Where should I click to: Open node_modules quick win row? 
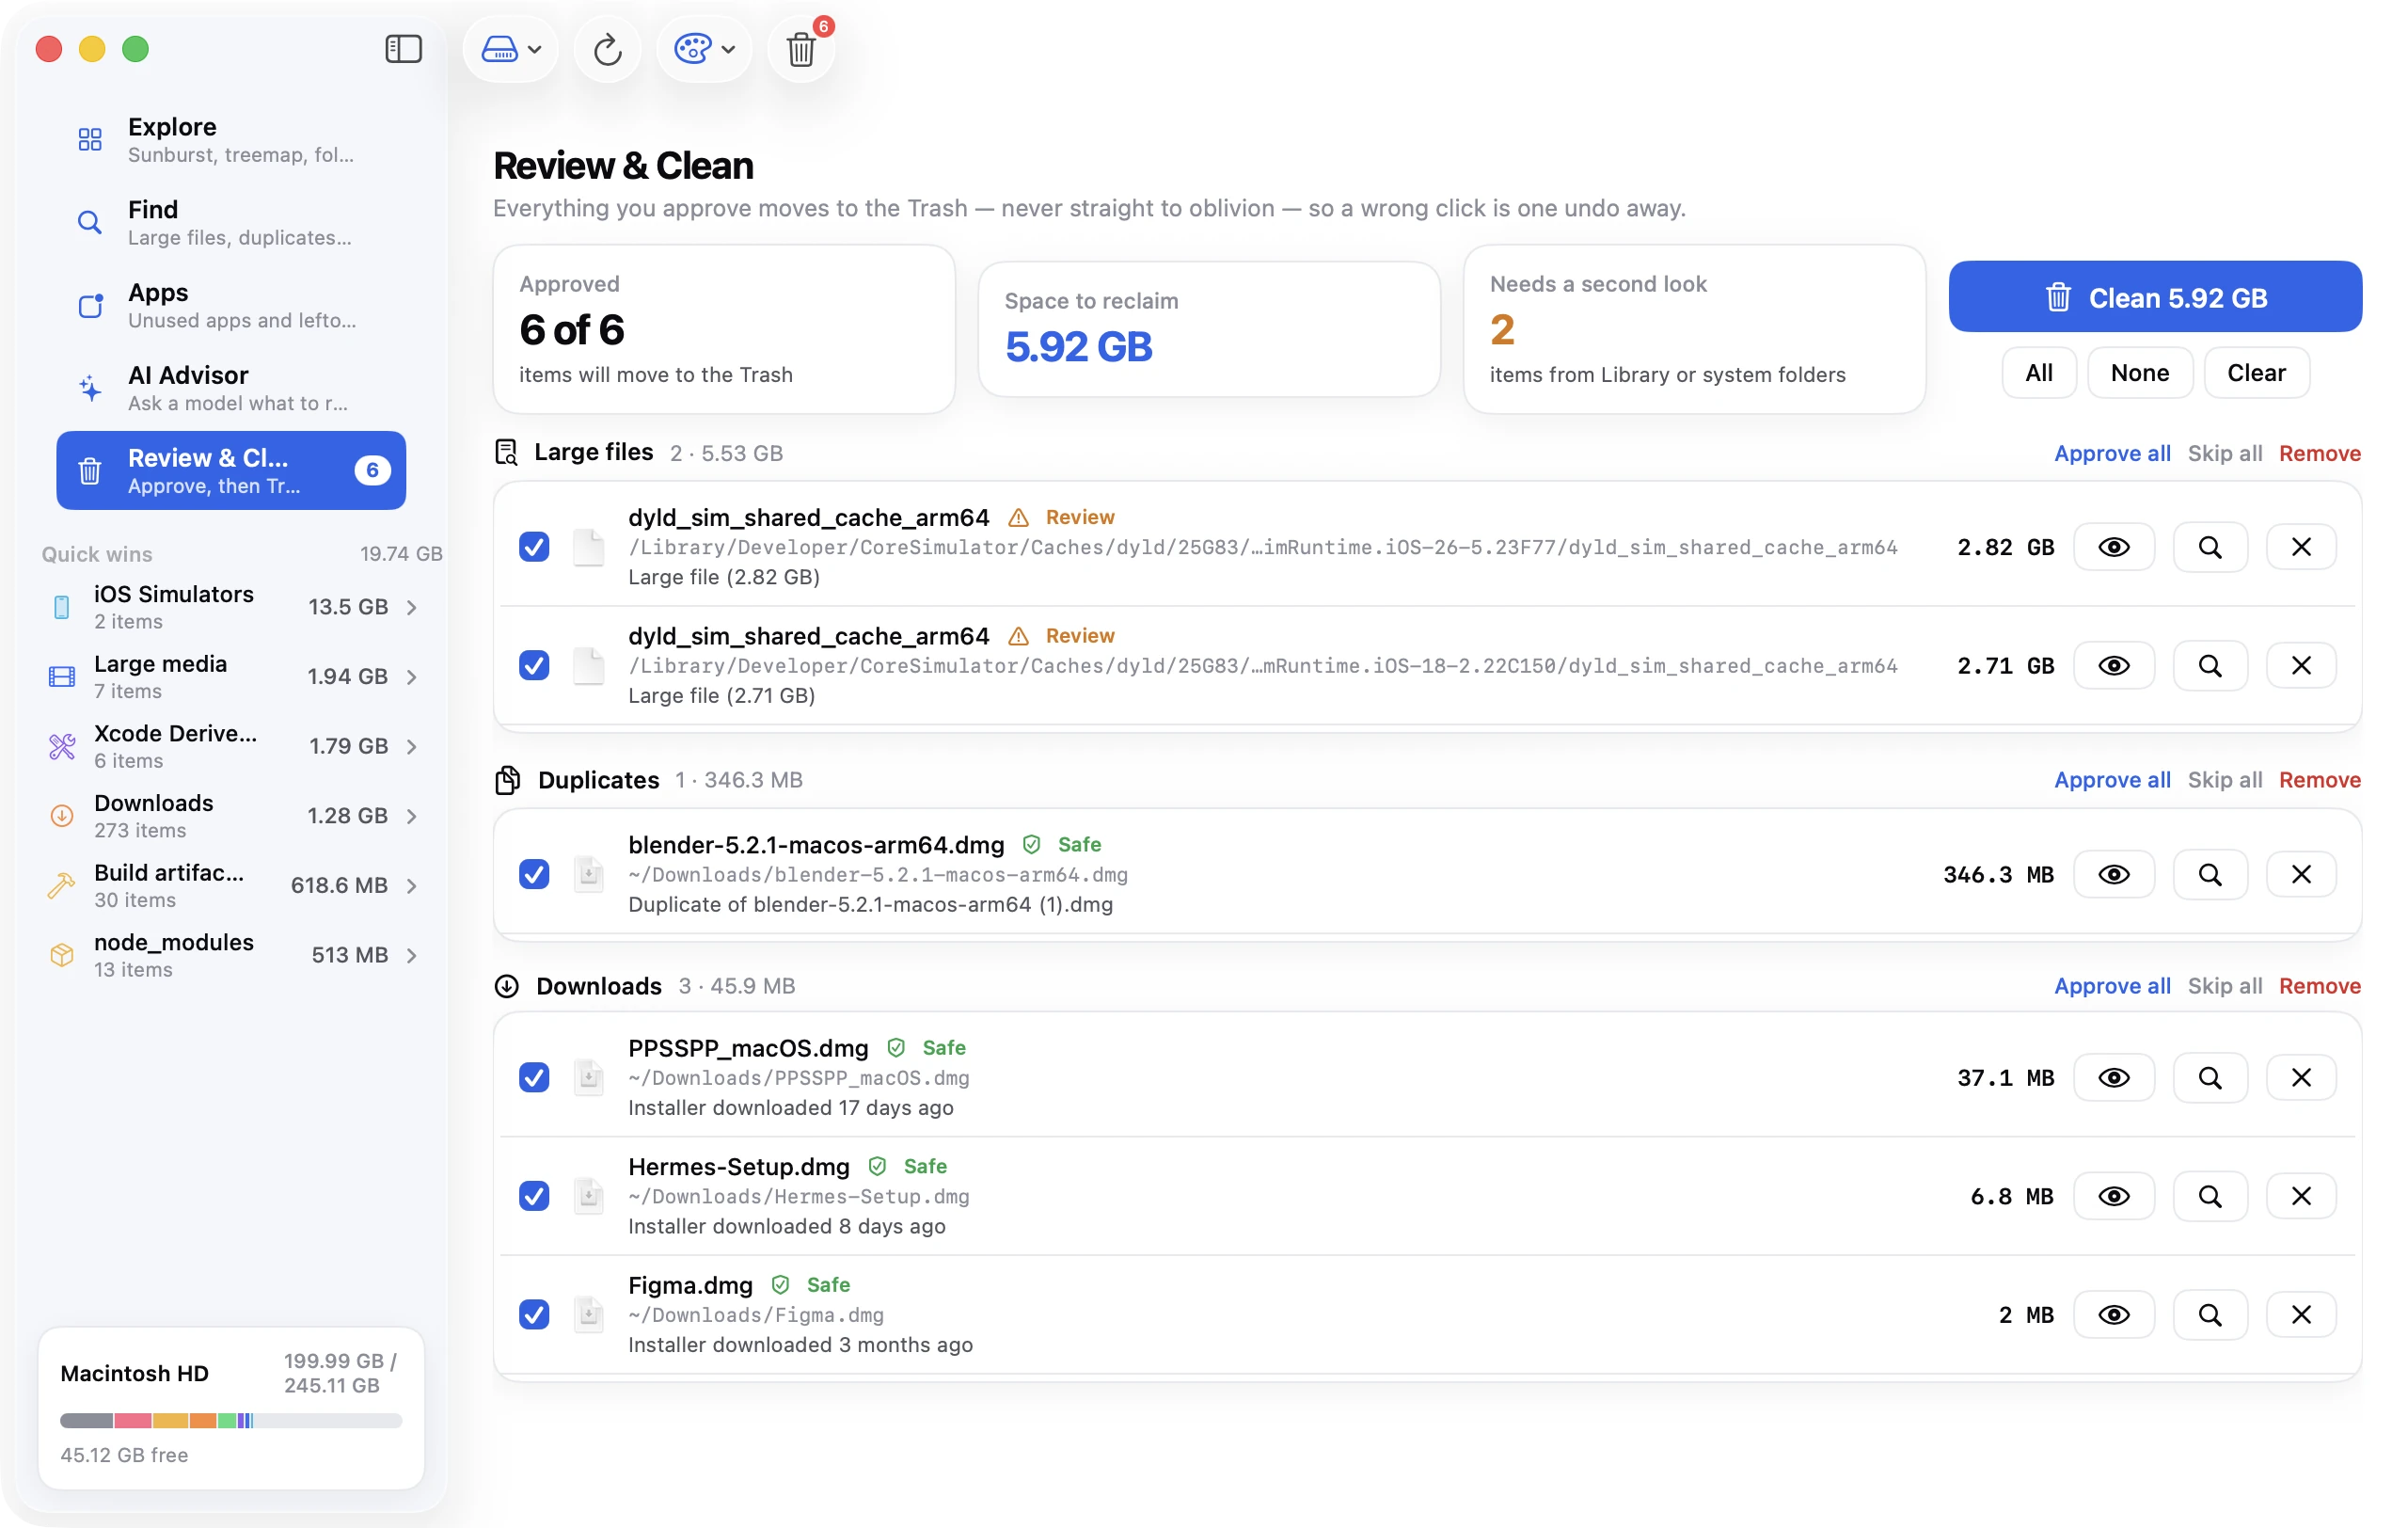231,955
